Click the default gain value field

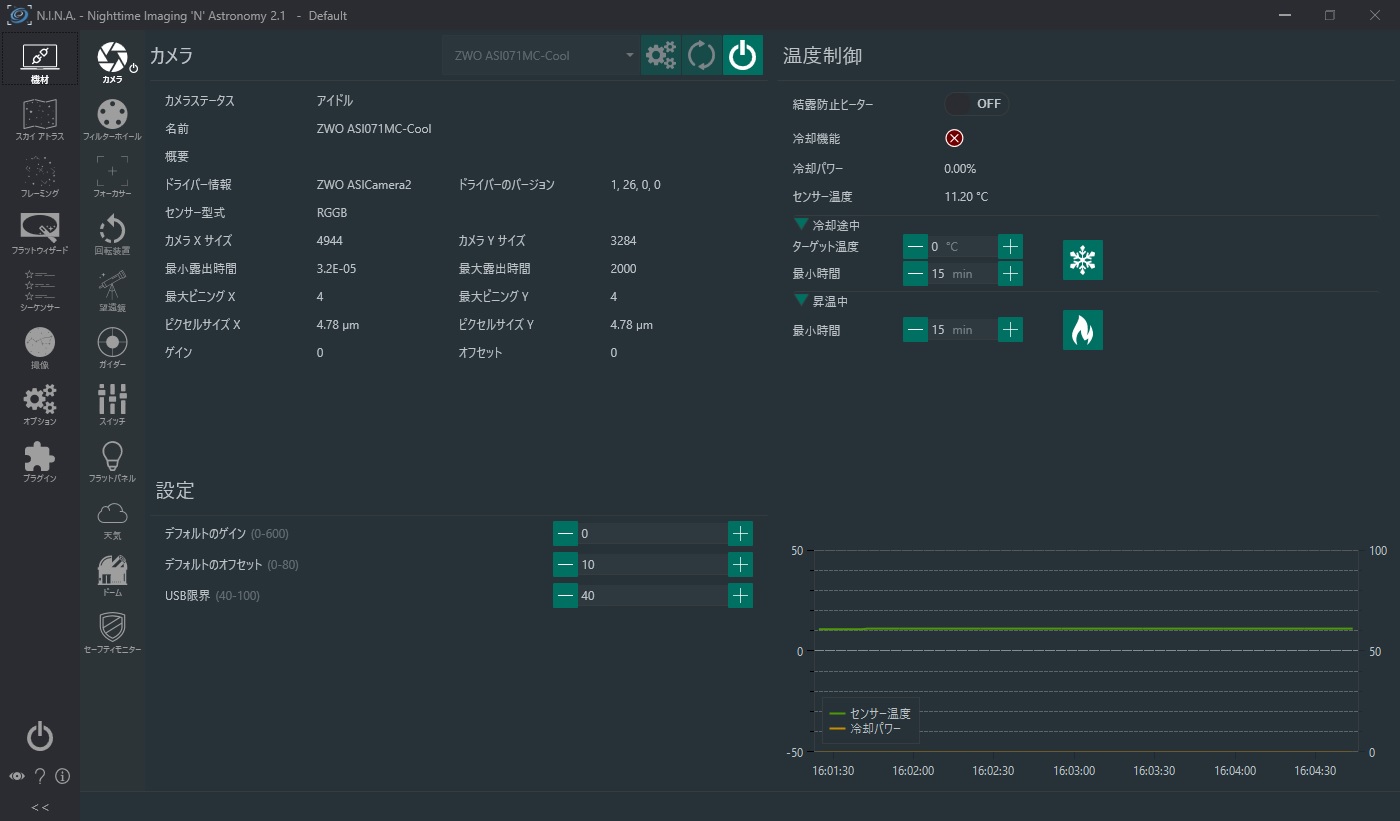coord(653,534)
